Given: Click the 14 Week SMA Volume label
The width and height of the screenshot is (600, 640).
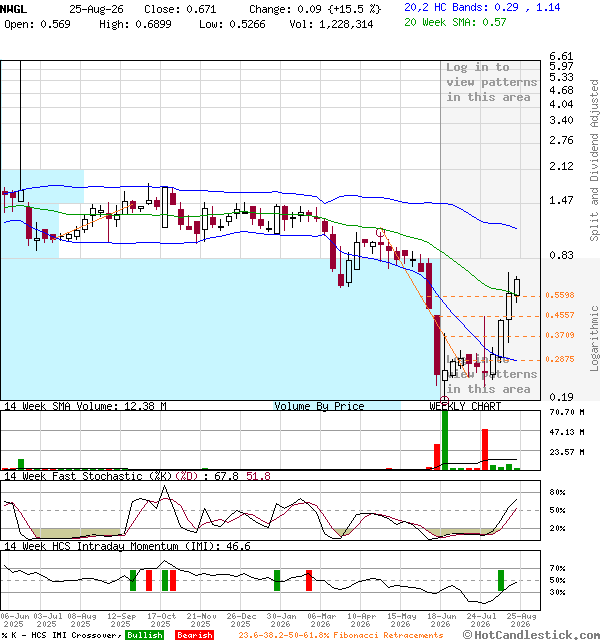Looking at the screenshot, I should [85, 406].
